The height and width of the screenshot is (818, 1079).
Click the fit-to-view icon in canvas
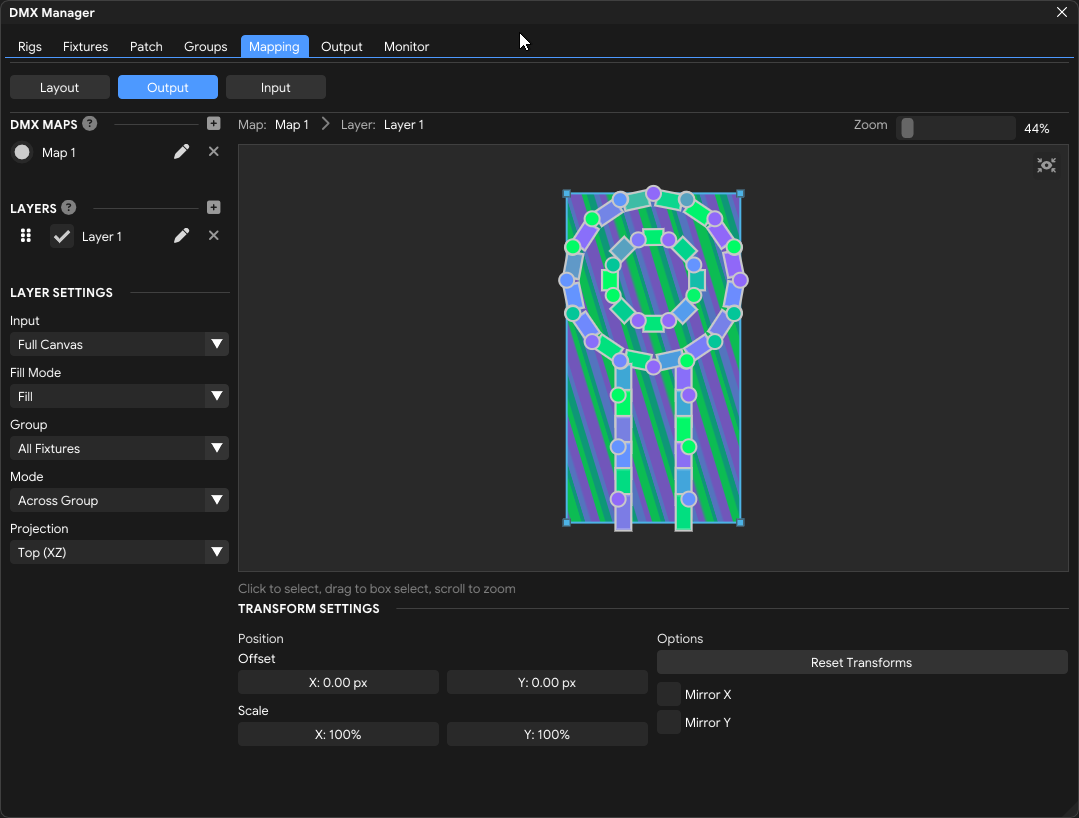1046,165
